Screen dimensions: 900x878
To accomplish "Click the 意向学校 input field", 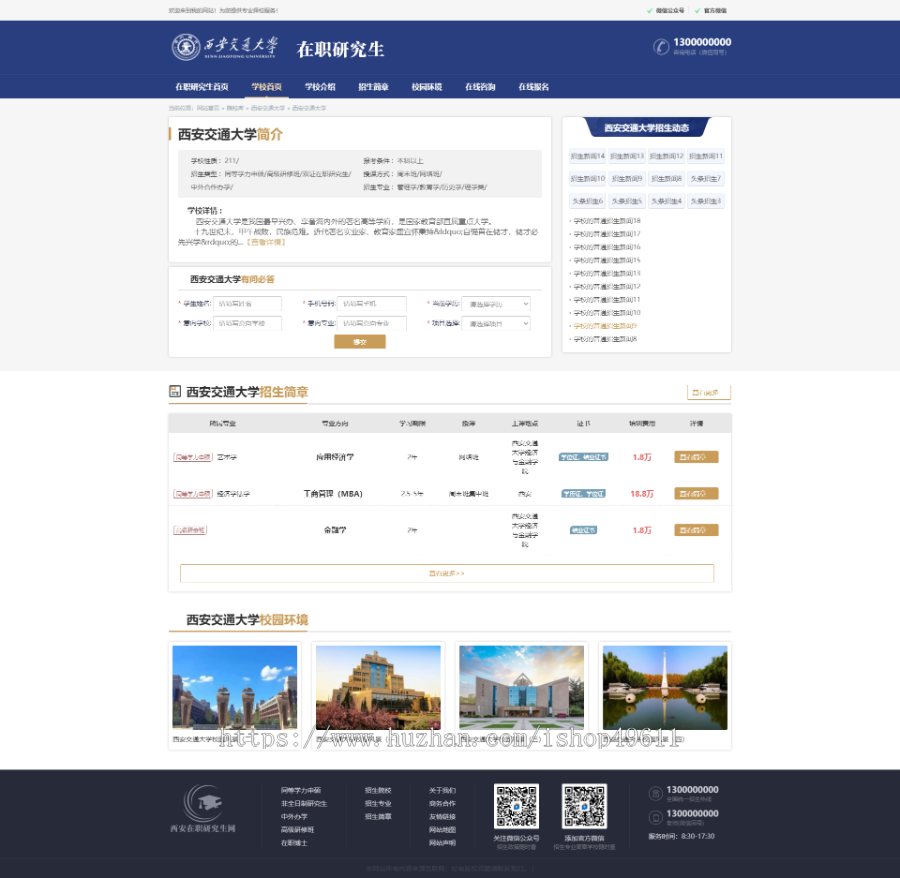I will [x=247, y=323].
